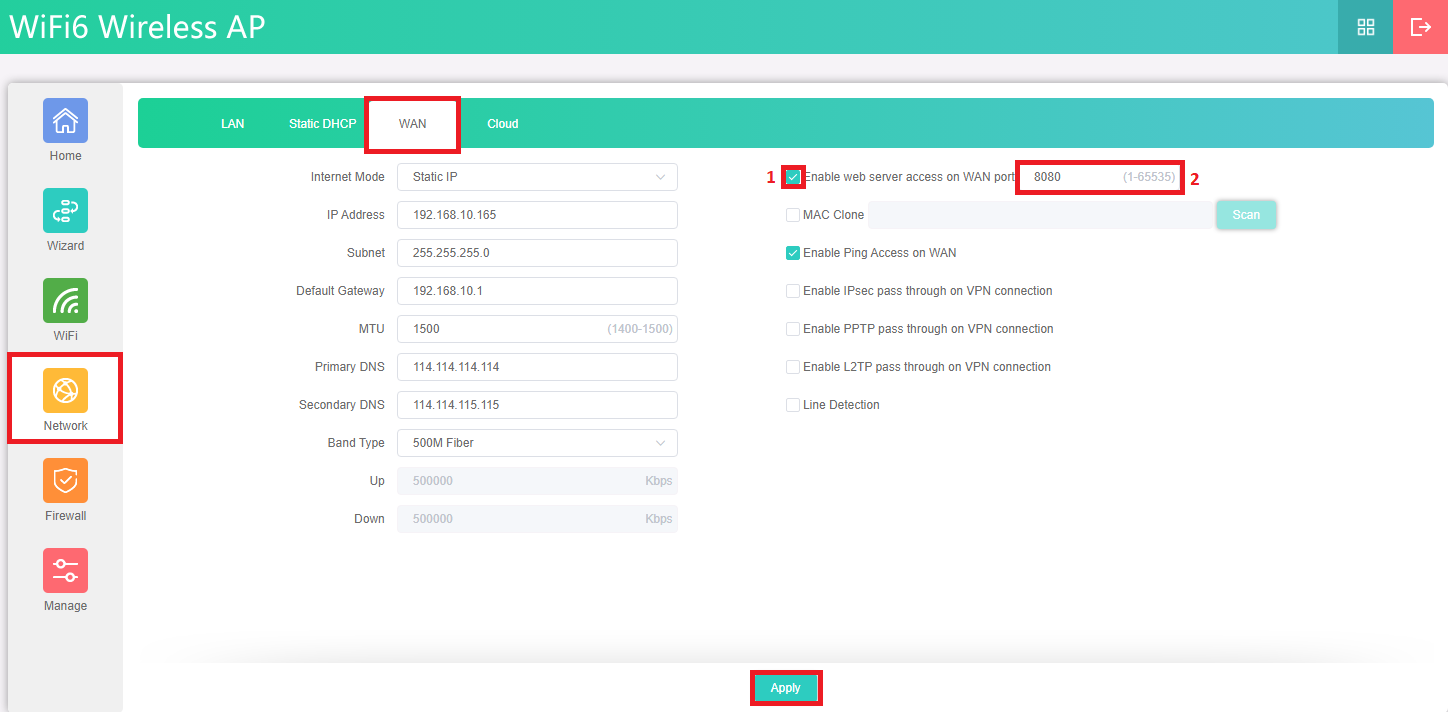Click the Primary DNS input field
This screenshot has width=1448, height=712.
pyautogui.click(x=537, y=367)
